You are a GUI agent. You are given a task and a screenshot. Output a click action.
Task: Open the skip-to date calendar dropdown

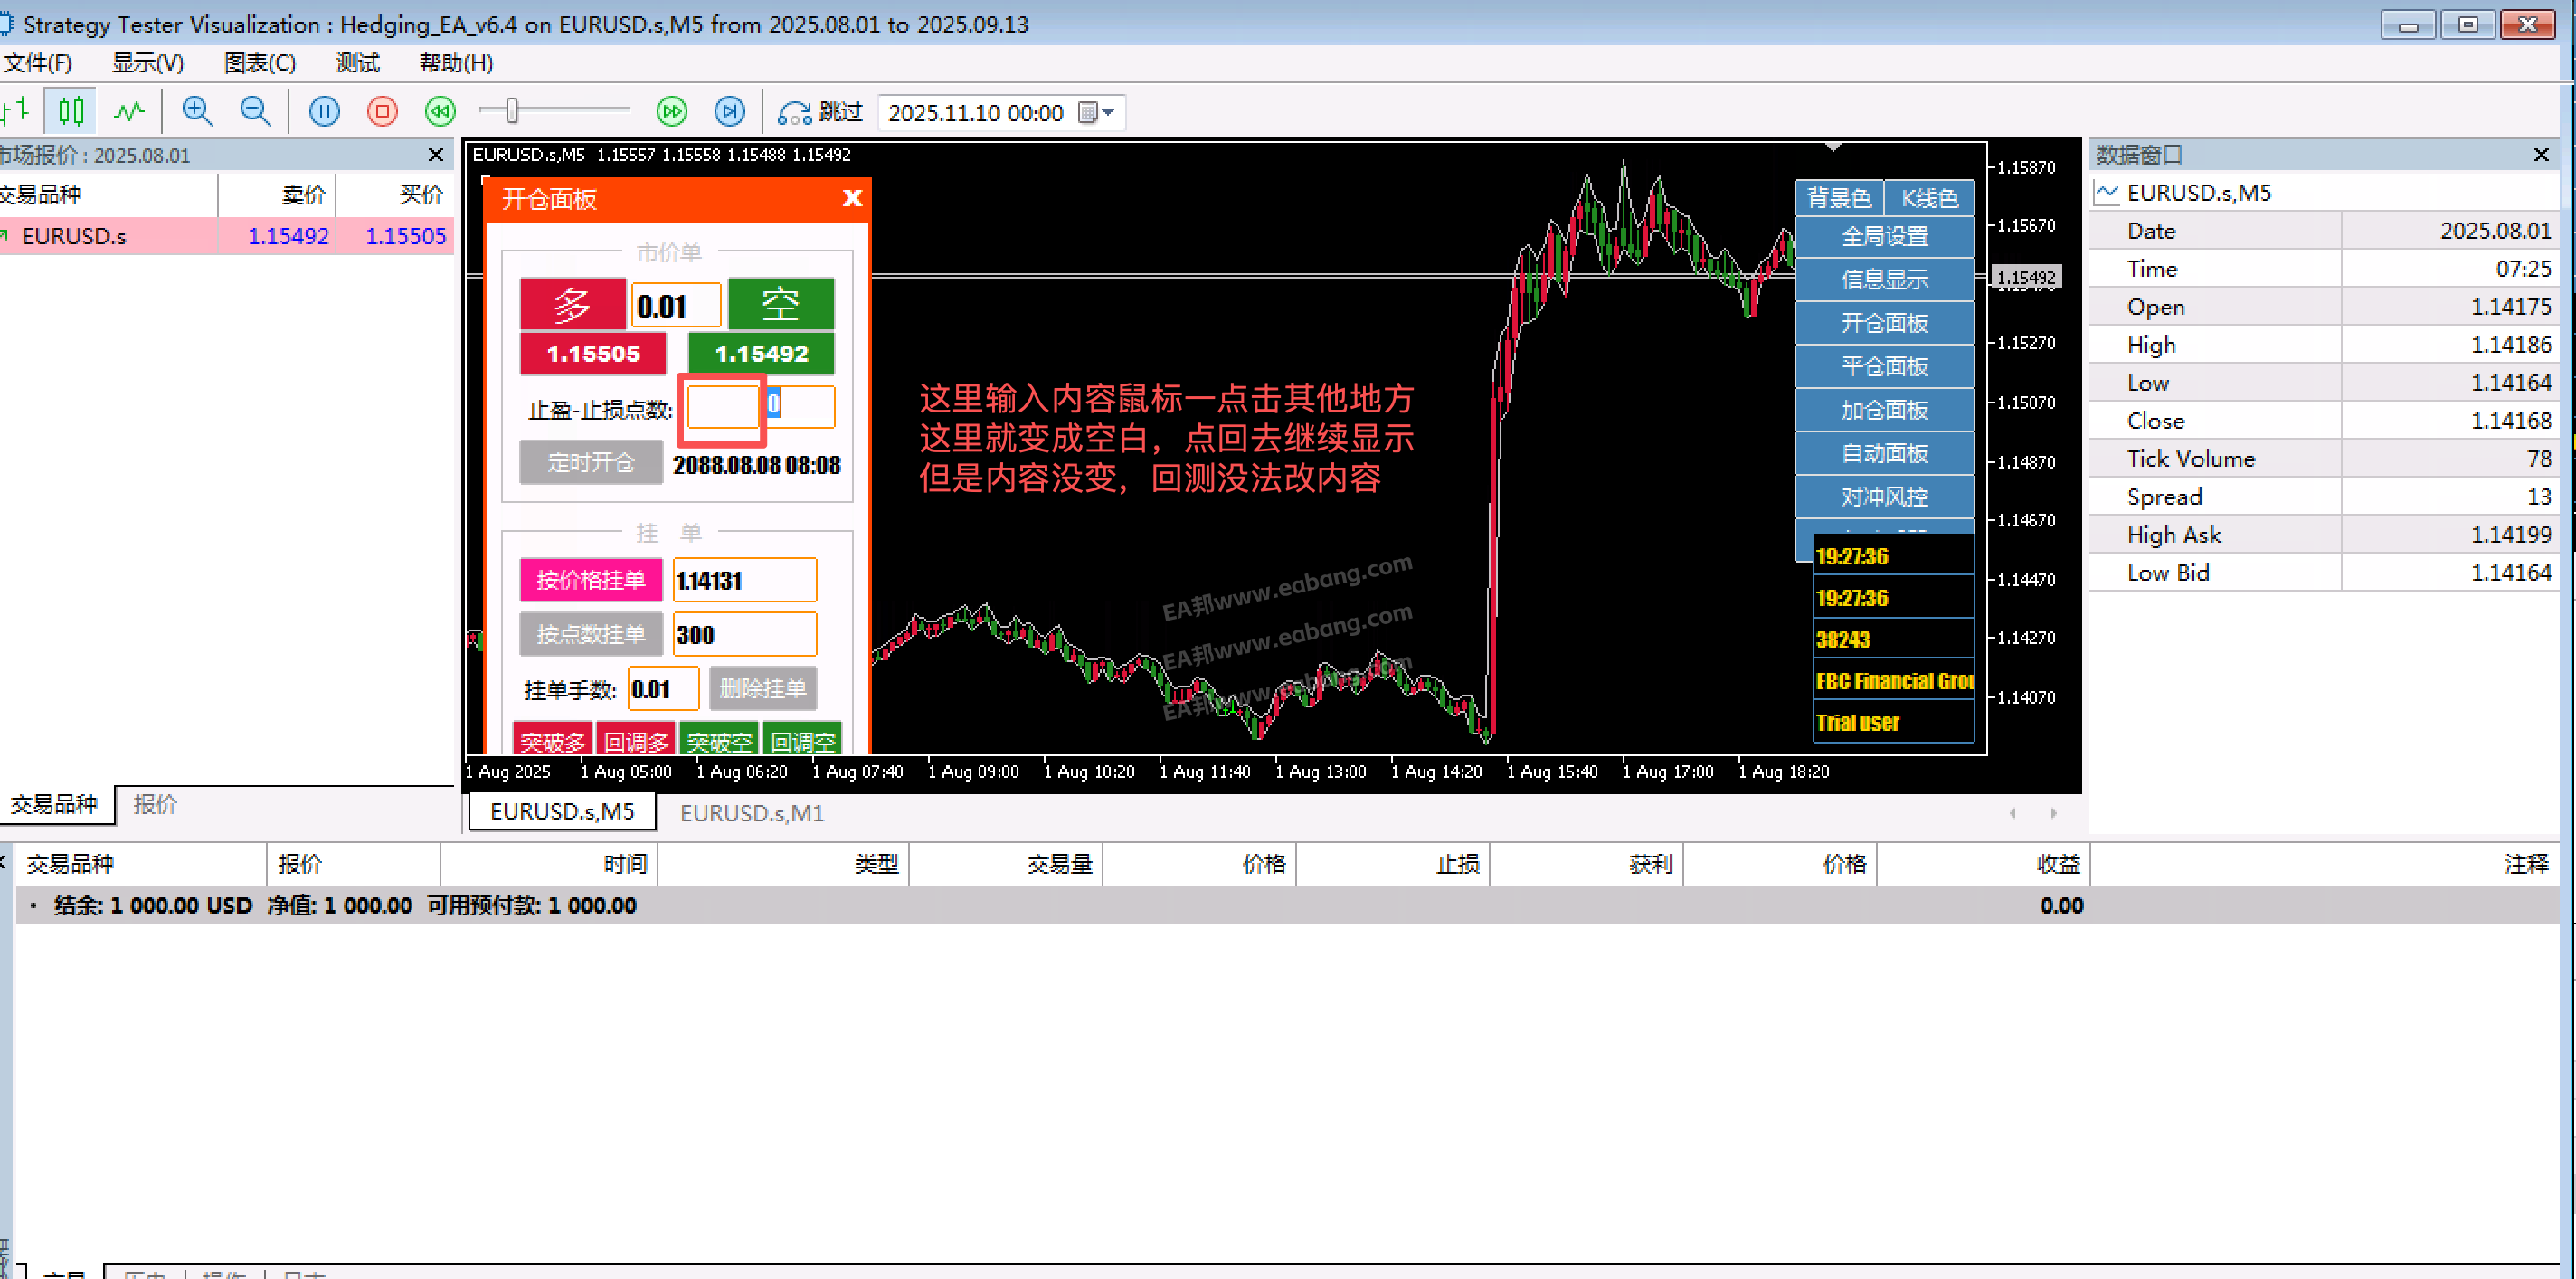click(1098, 112)
